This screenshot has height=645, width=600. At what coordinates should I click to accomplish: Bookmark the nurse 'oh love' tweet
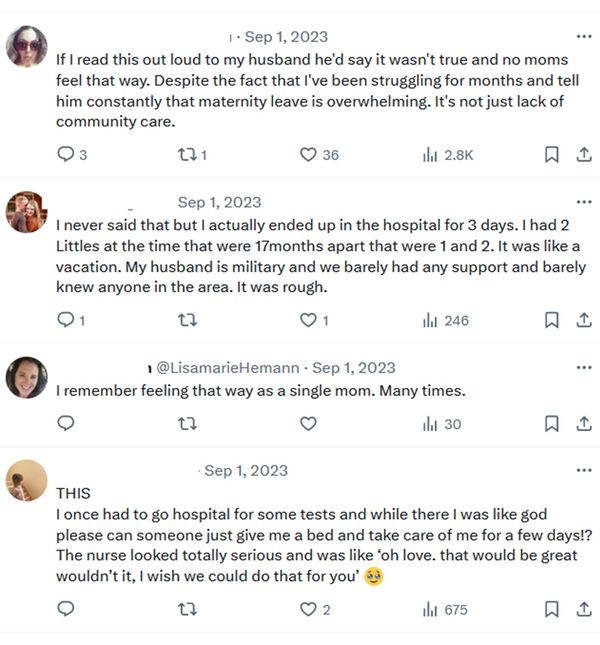tap(551, 609)
